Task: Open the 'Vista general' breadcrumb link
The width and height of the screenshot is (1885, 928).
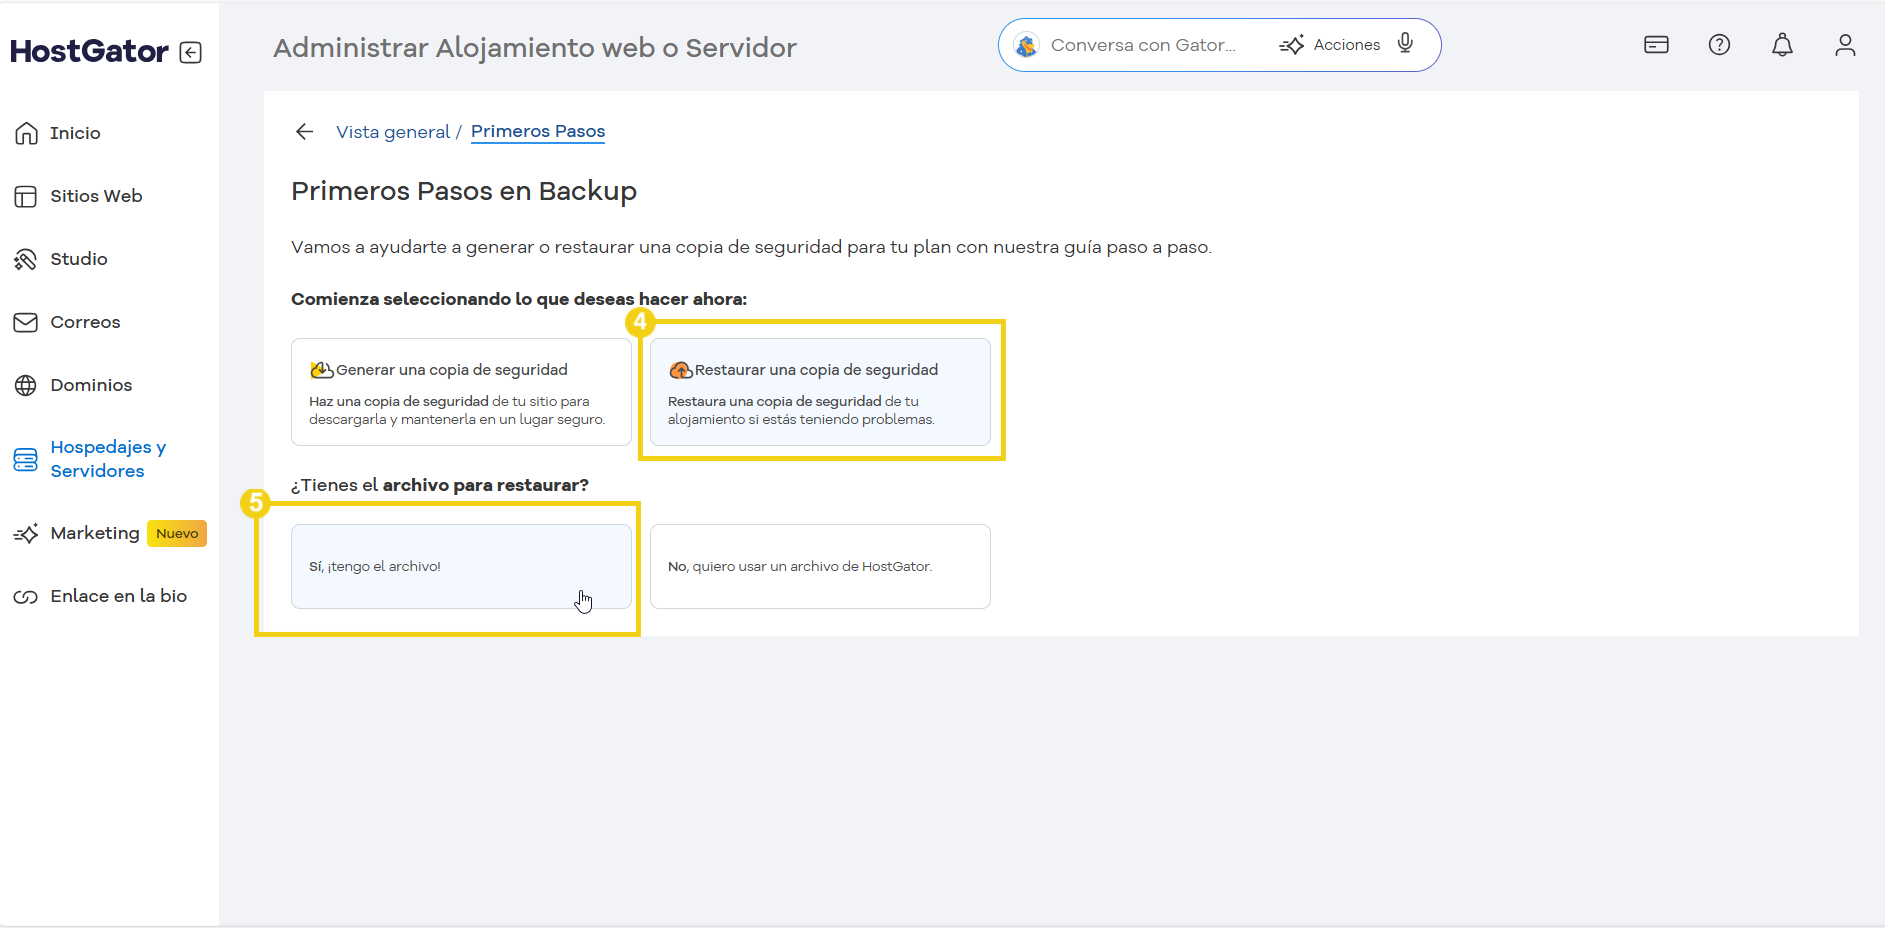Action: tap(393, 131)
